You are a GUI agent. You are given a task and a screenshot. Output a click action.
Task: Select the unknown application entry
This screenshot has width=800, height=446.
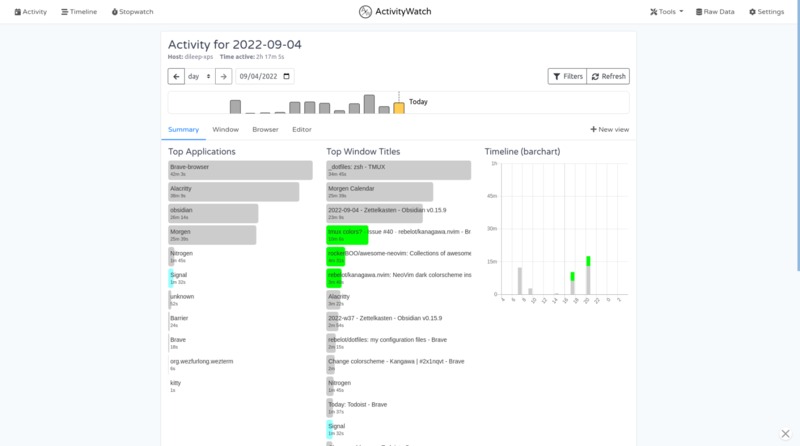click(x=182, y=300)
